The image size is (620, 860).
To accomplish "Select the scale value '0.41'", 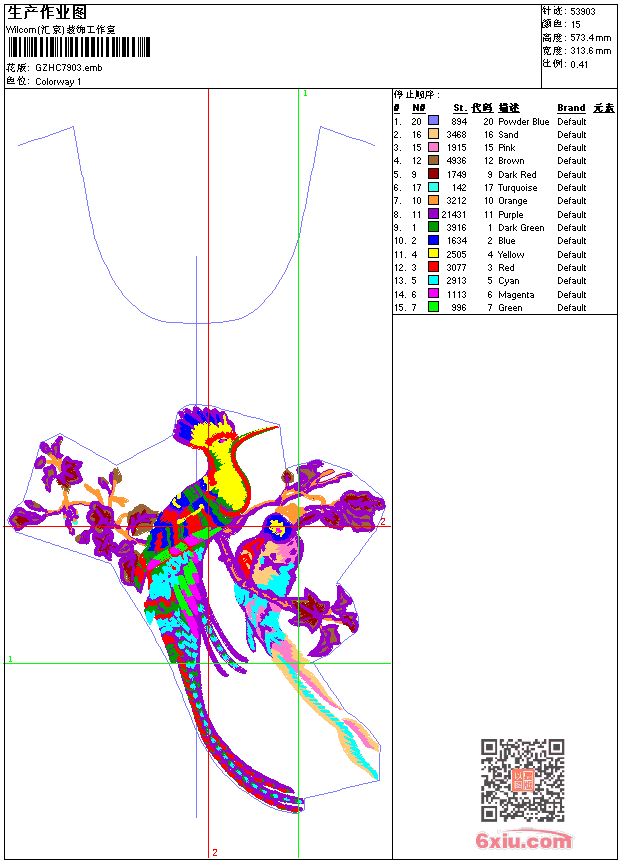I will [x=579, y=65].
